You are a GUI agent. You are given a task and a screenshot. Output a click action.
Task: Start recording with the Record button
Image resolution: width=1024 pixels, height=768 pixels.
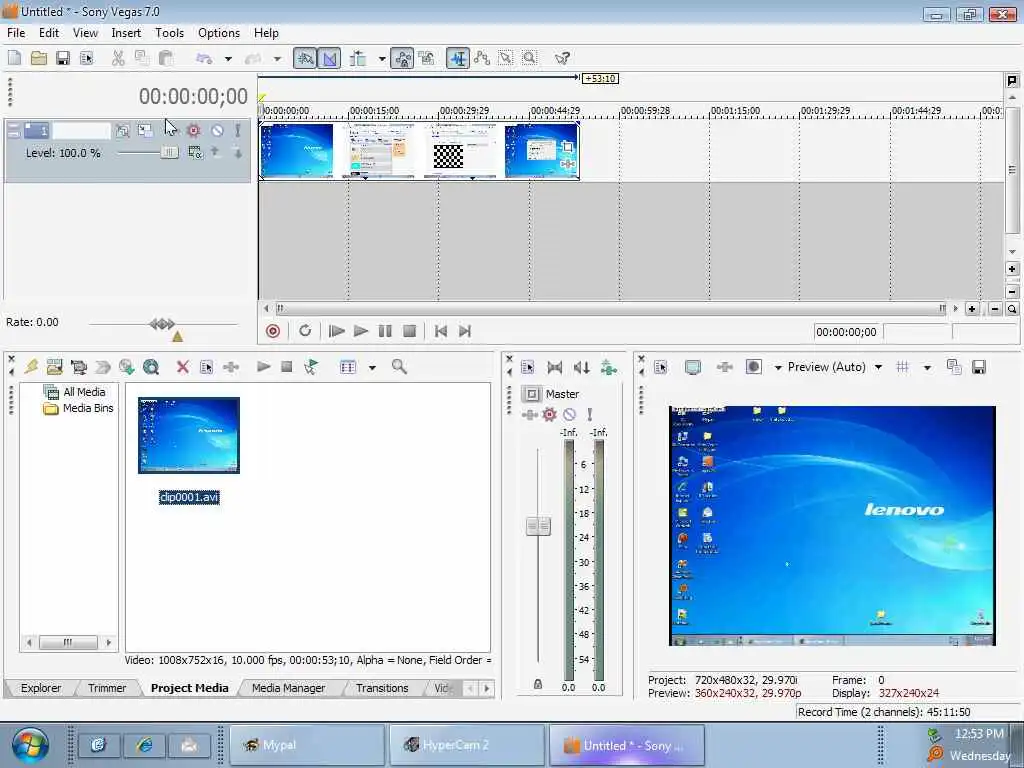[x=273, y=331]
